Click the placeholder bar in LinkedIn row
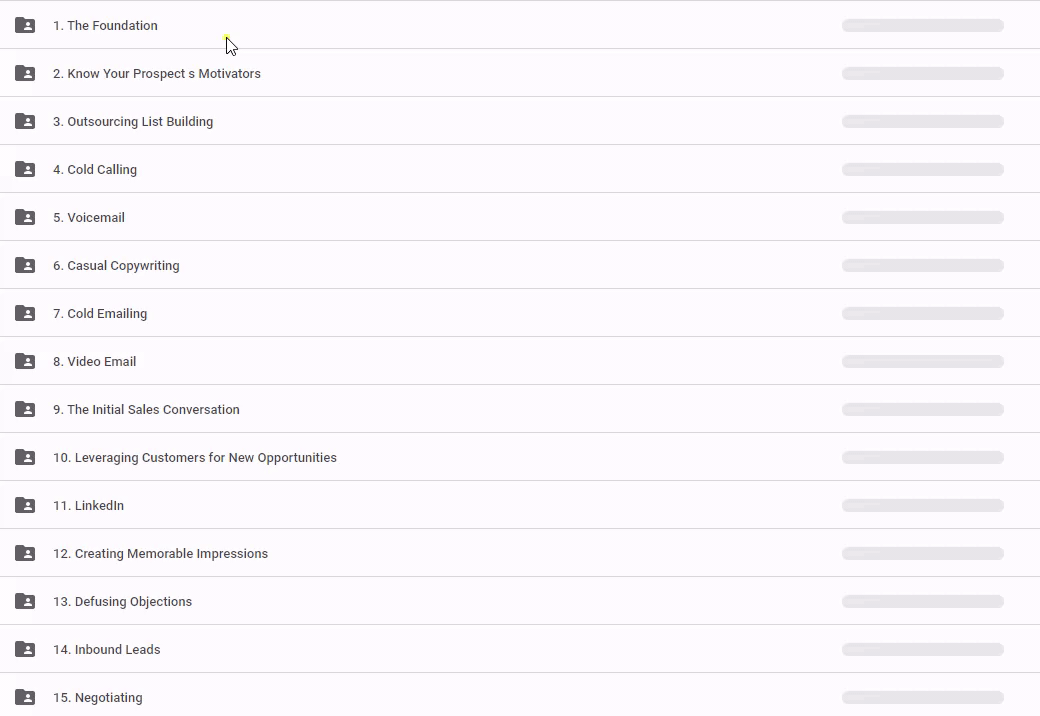 pos(922,506)
